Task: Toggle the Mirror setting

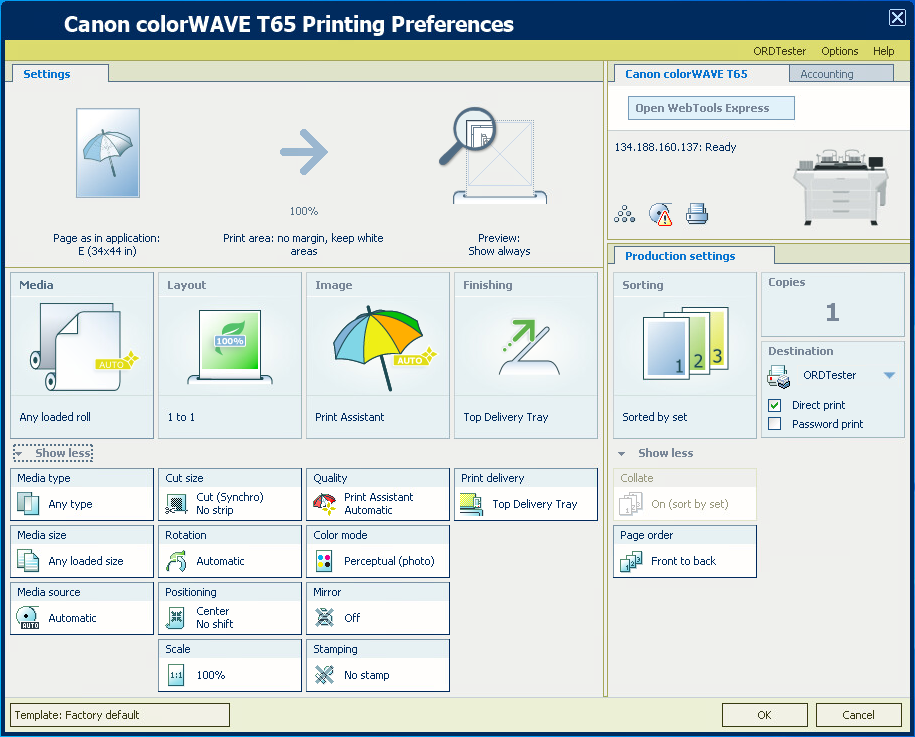Action: 378,609
